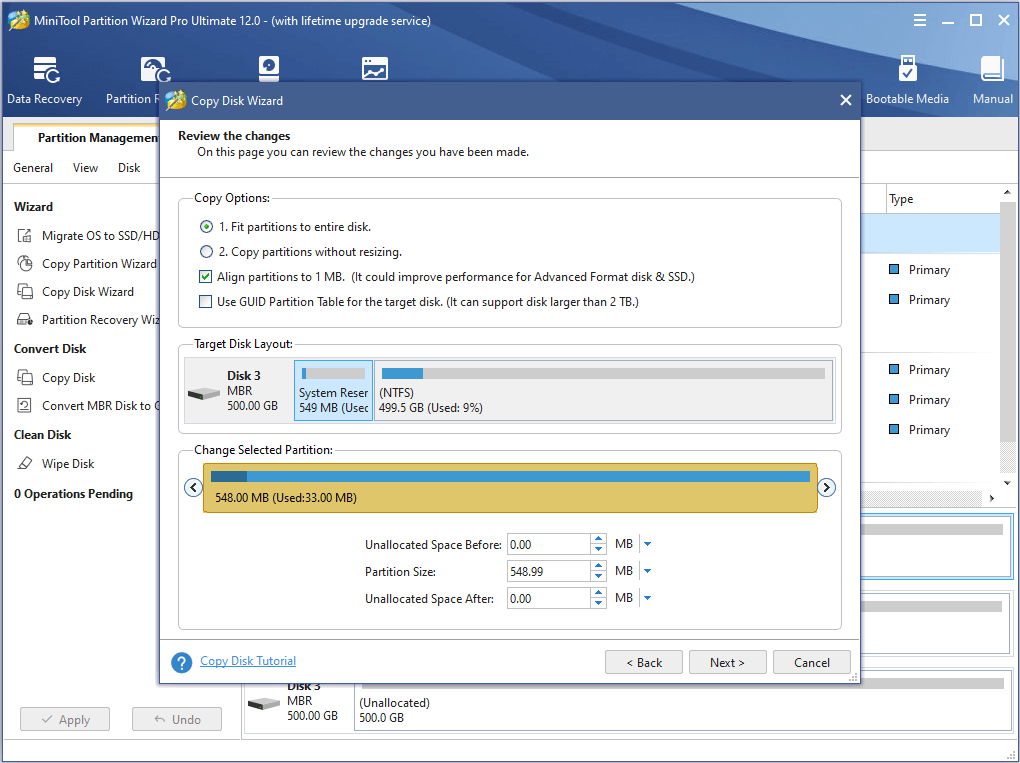Image resolution: width=1020 pixels, height=763 pixels.
Task: Open the General menu
Action: tap(33, 168)
